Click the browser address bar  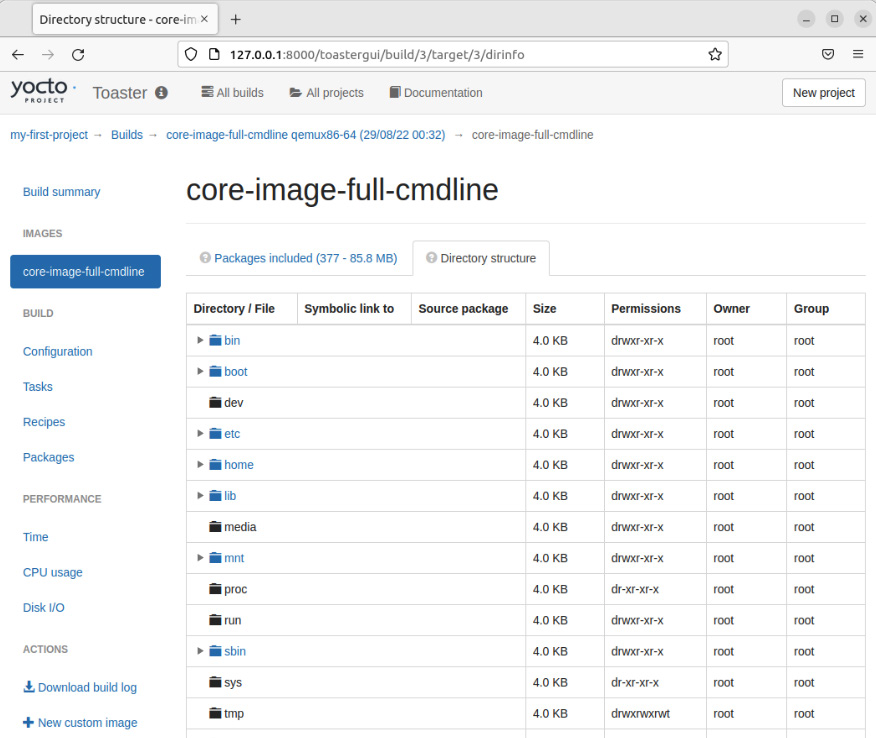[x=453, y=55]
